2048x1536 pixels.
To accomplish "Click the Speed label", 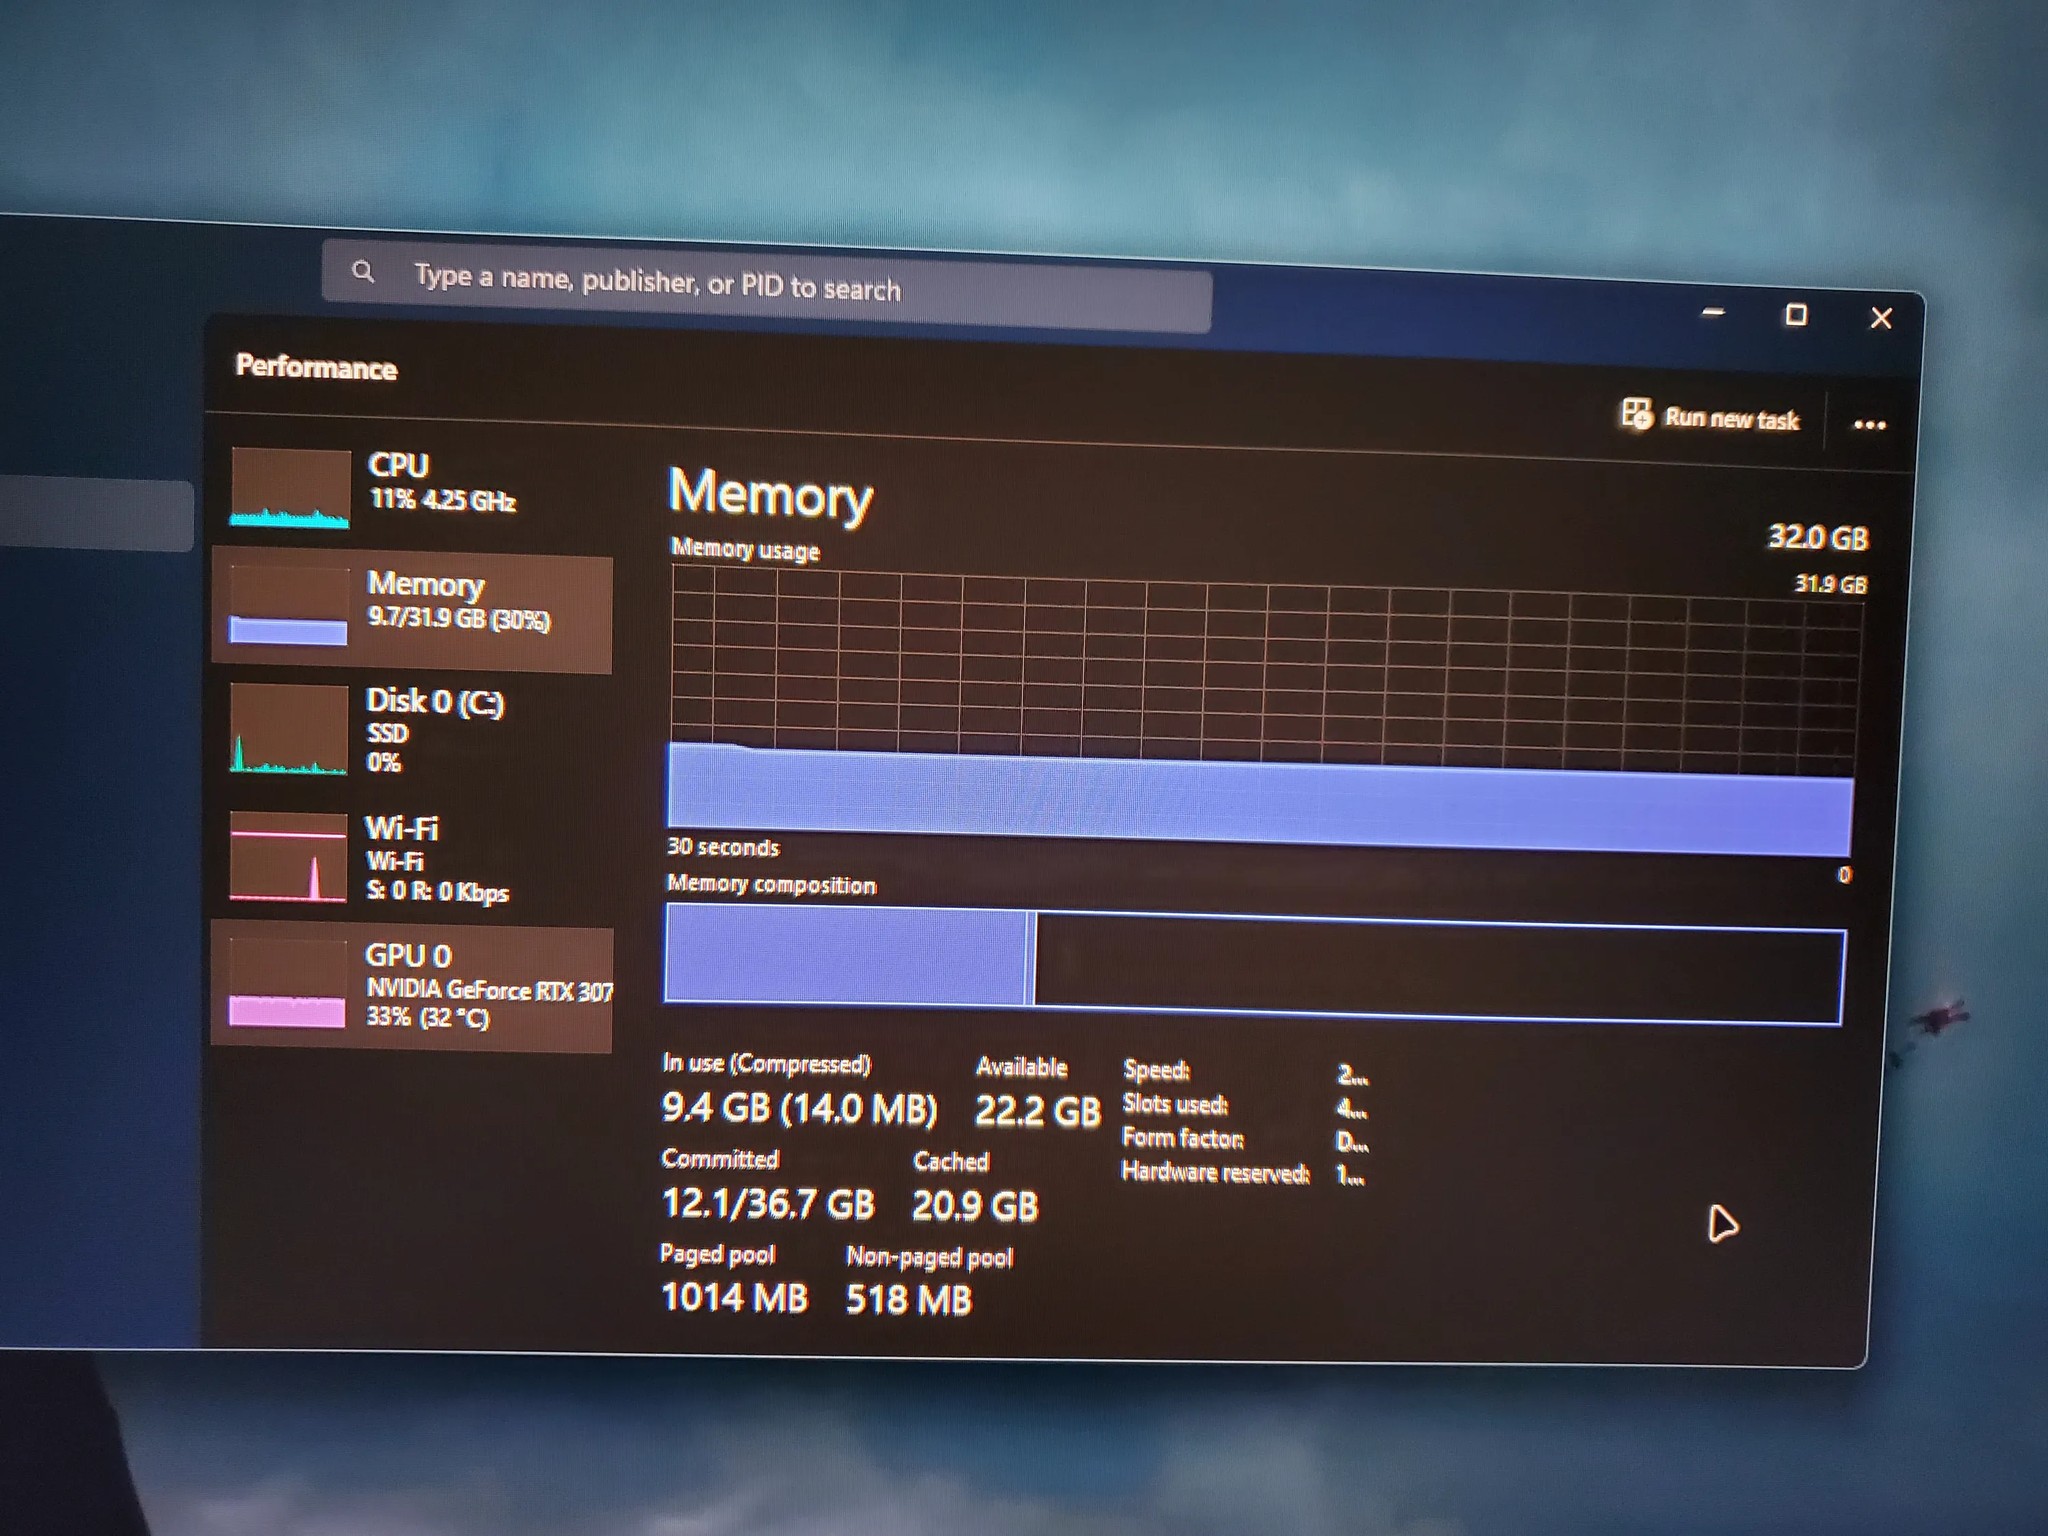I will (x=1156, y=1070).
